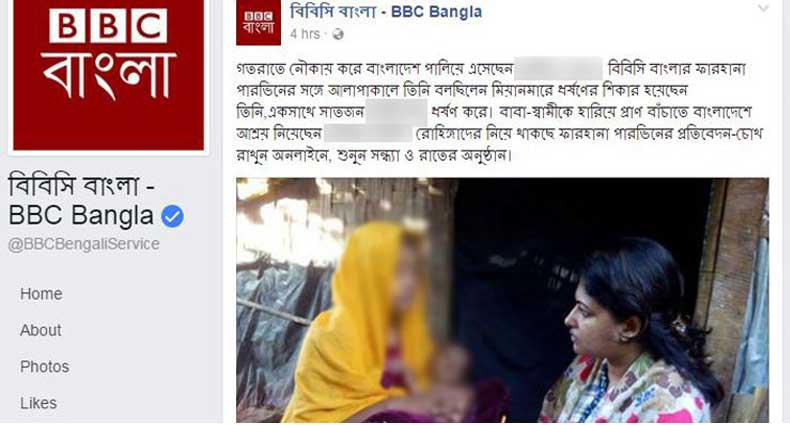790x425 pixels.
Task: Click the reporter woman in the photo
Action: (635, 332)
